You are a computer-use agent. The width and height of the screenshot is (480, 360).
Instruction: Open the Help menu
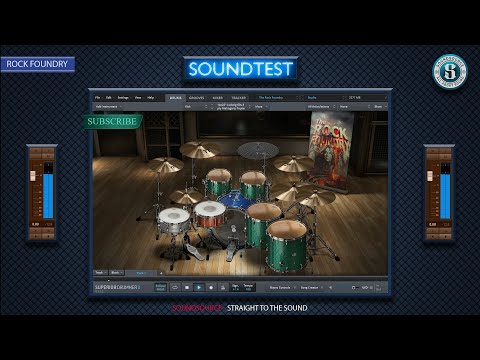[x=151, y=98]
